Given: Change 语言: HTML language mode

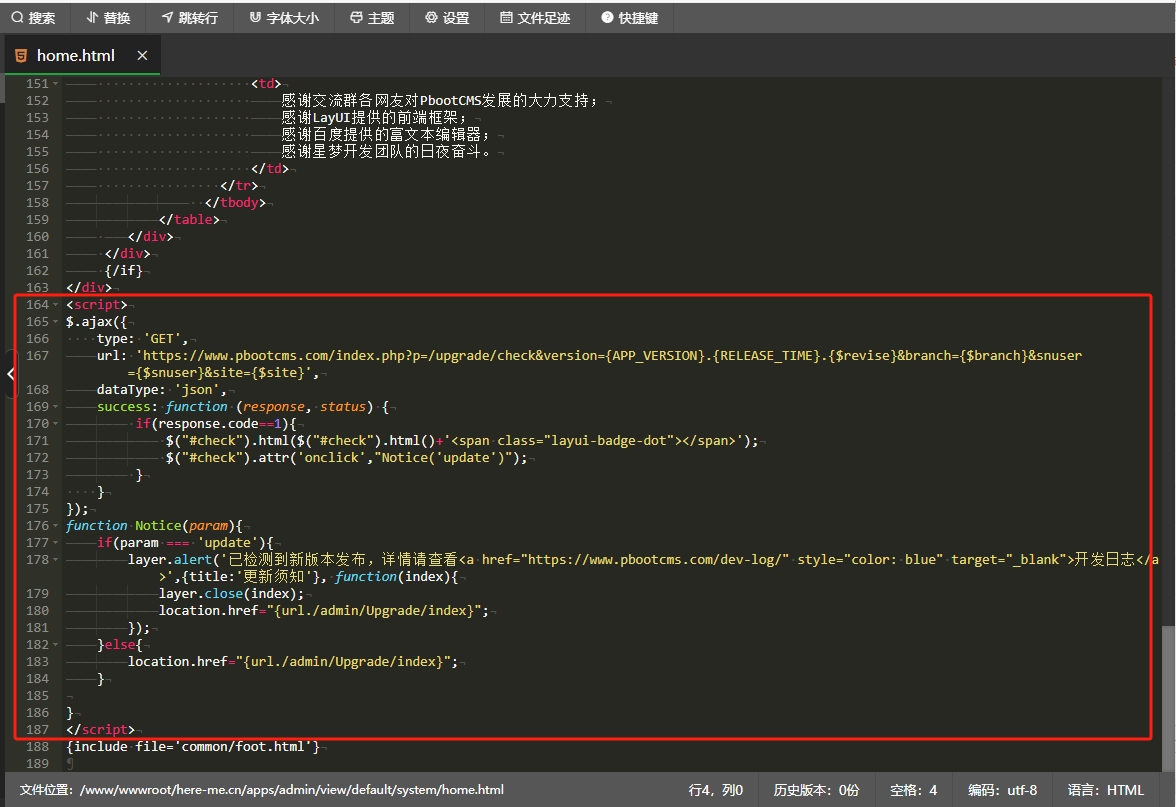Looking at the screenshot, I should 1106,790.
